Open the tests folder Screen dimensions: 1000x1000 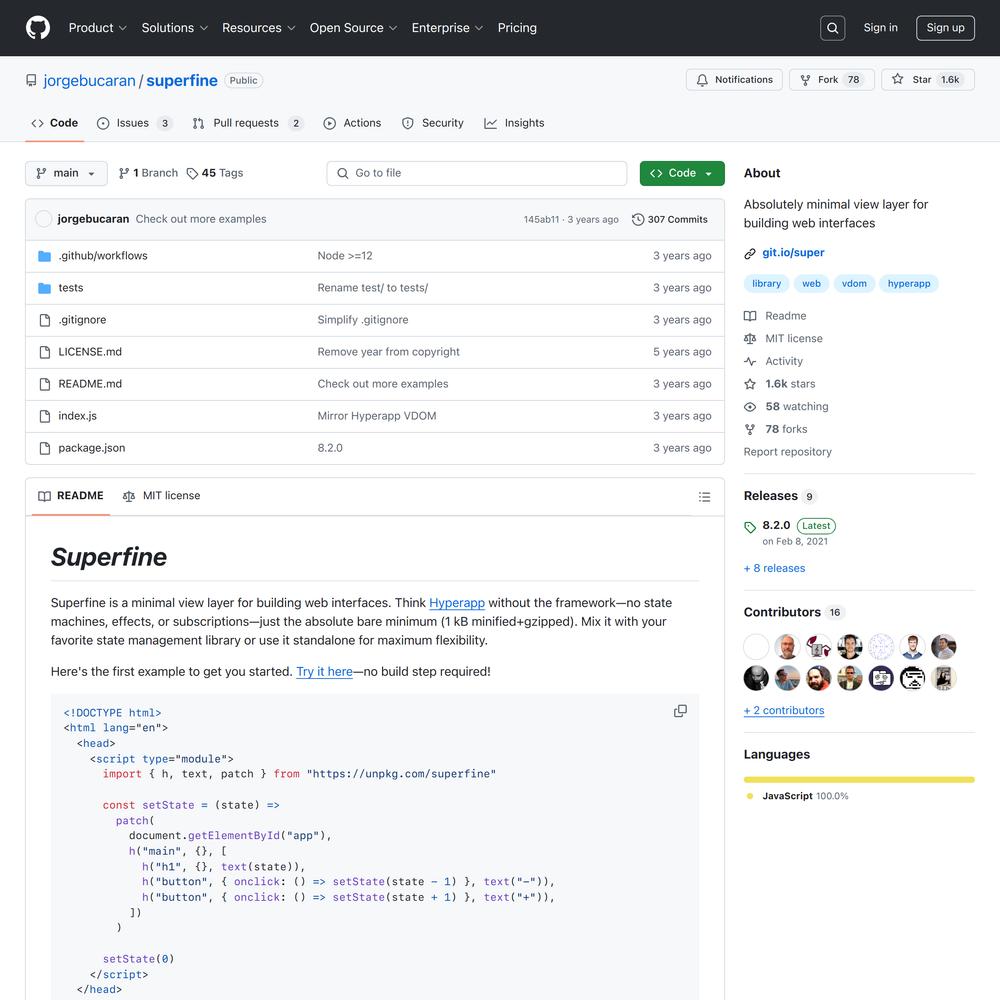tap(71, 288)
